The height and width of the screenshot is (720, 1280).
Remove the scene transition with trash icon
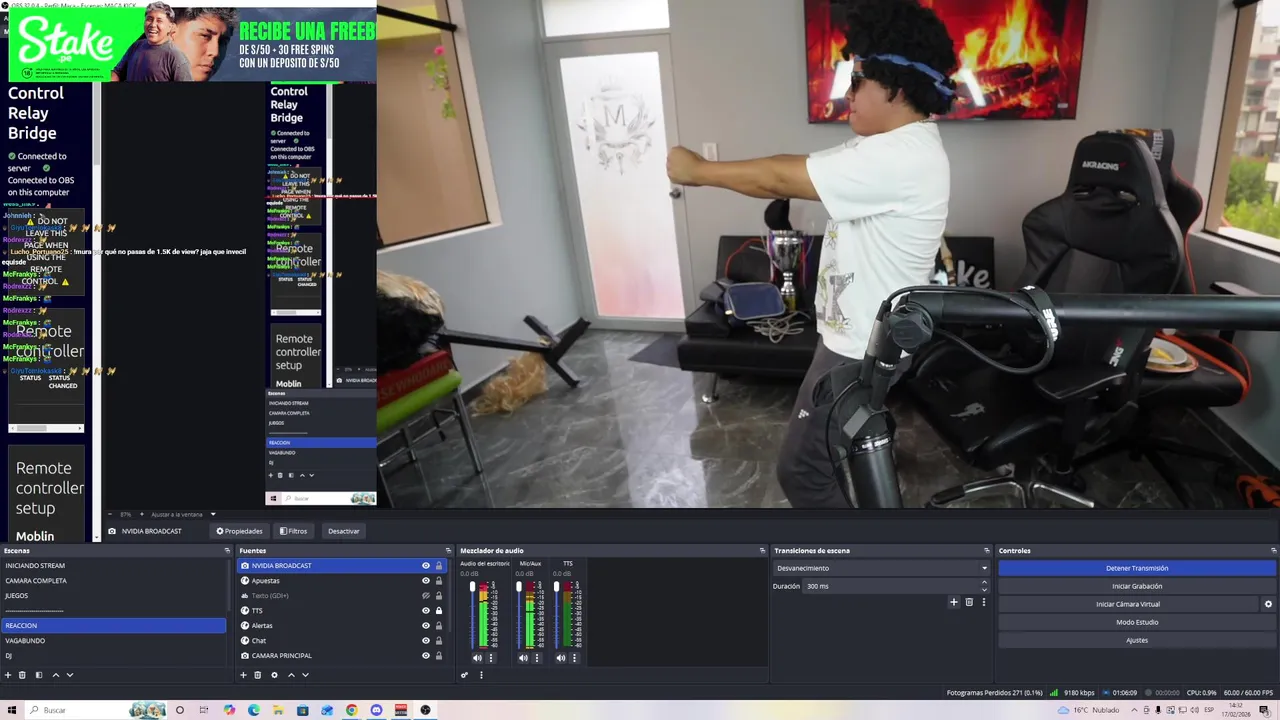pos(969,602)
